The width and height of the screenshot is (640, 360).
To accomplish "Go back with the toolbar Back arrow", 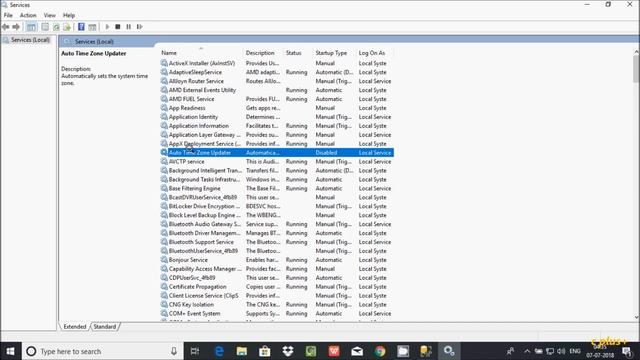I will [6, 27].
